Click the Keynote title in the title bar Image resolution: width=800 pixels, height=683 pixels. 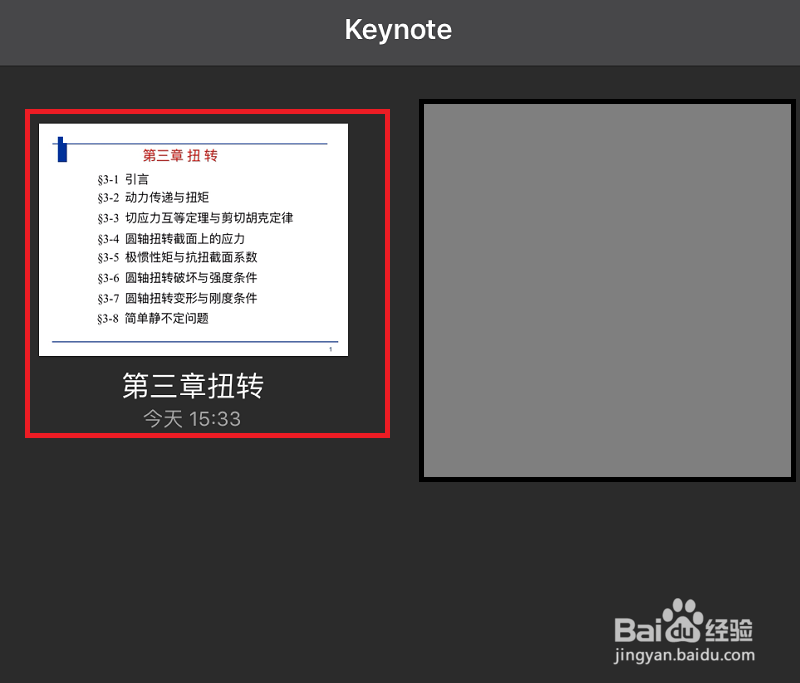click(398, 31)
